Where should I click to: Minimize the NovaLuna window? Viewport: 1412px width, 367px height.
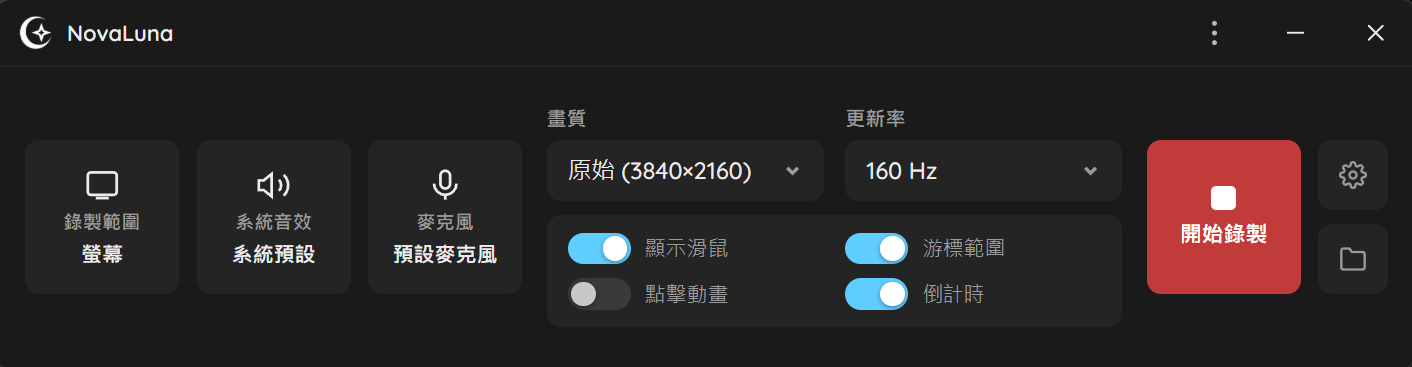pyautogui.click(x=1296, y=33)
